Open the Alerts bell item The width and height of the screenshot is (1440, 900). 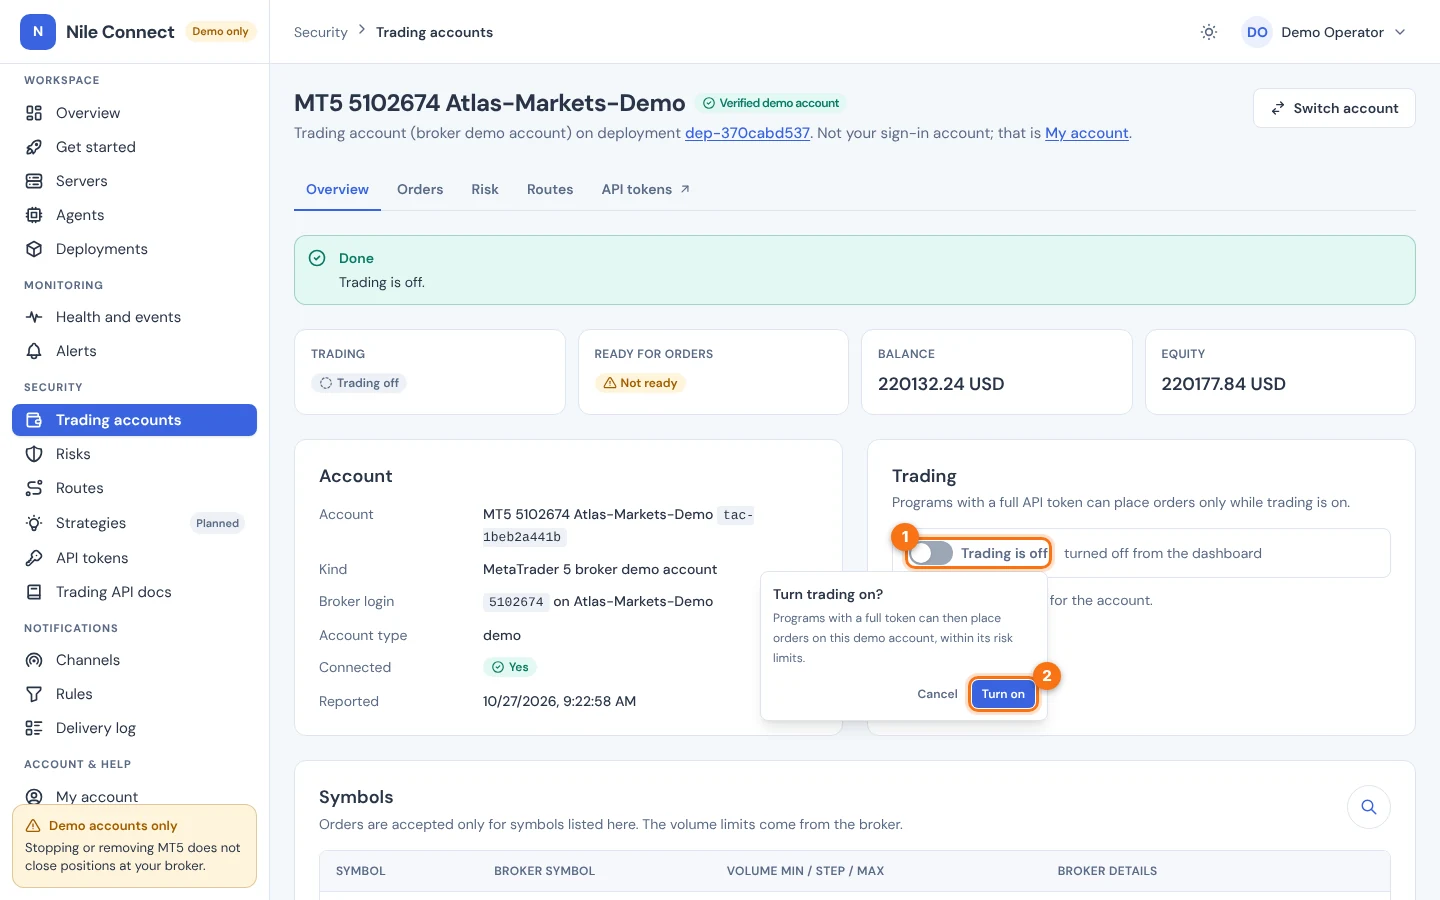coord(134,351)
